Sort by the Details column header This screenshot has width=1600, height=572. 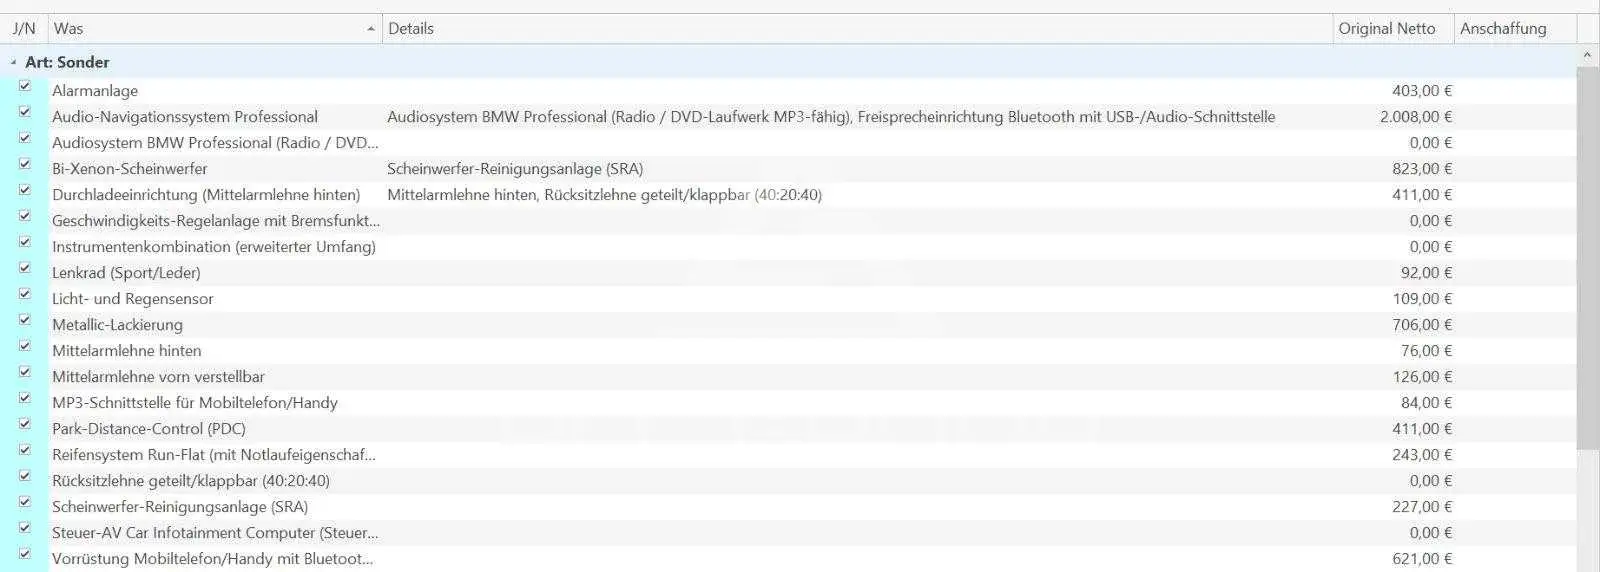point(858,29)
